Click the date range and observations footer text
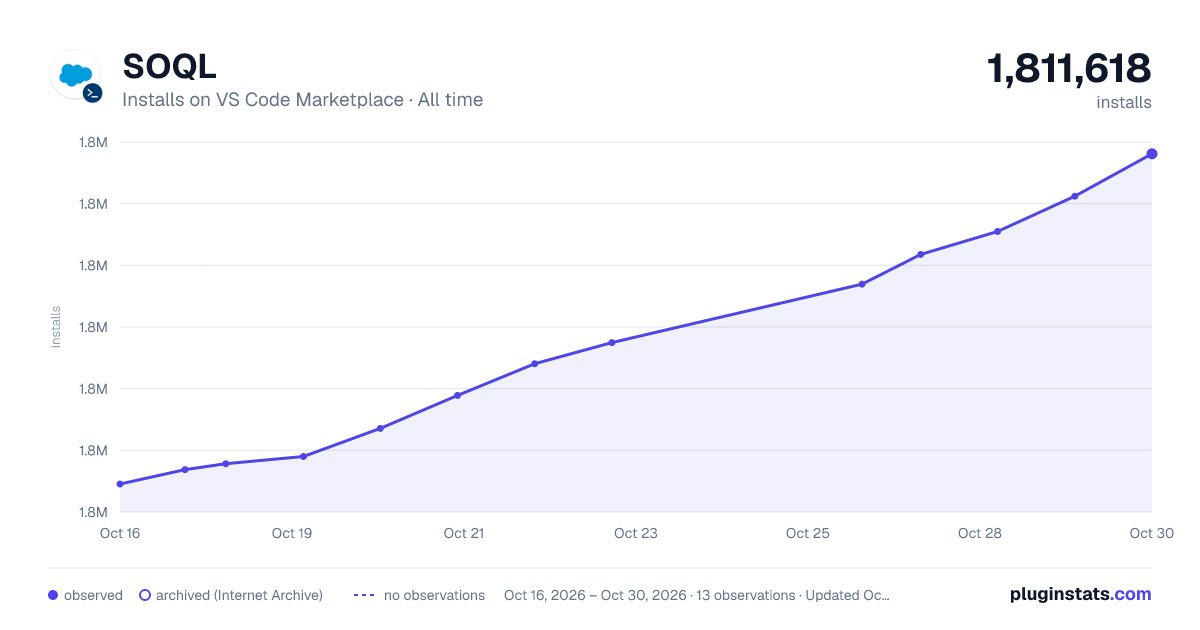 (697, 595)
